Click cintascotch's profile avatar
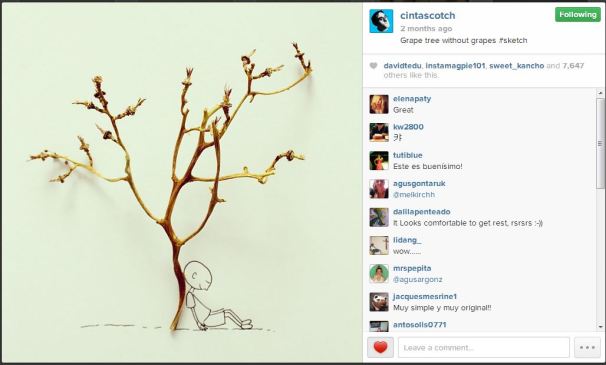 (x=381, y=21)
